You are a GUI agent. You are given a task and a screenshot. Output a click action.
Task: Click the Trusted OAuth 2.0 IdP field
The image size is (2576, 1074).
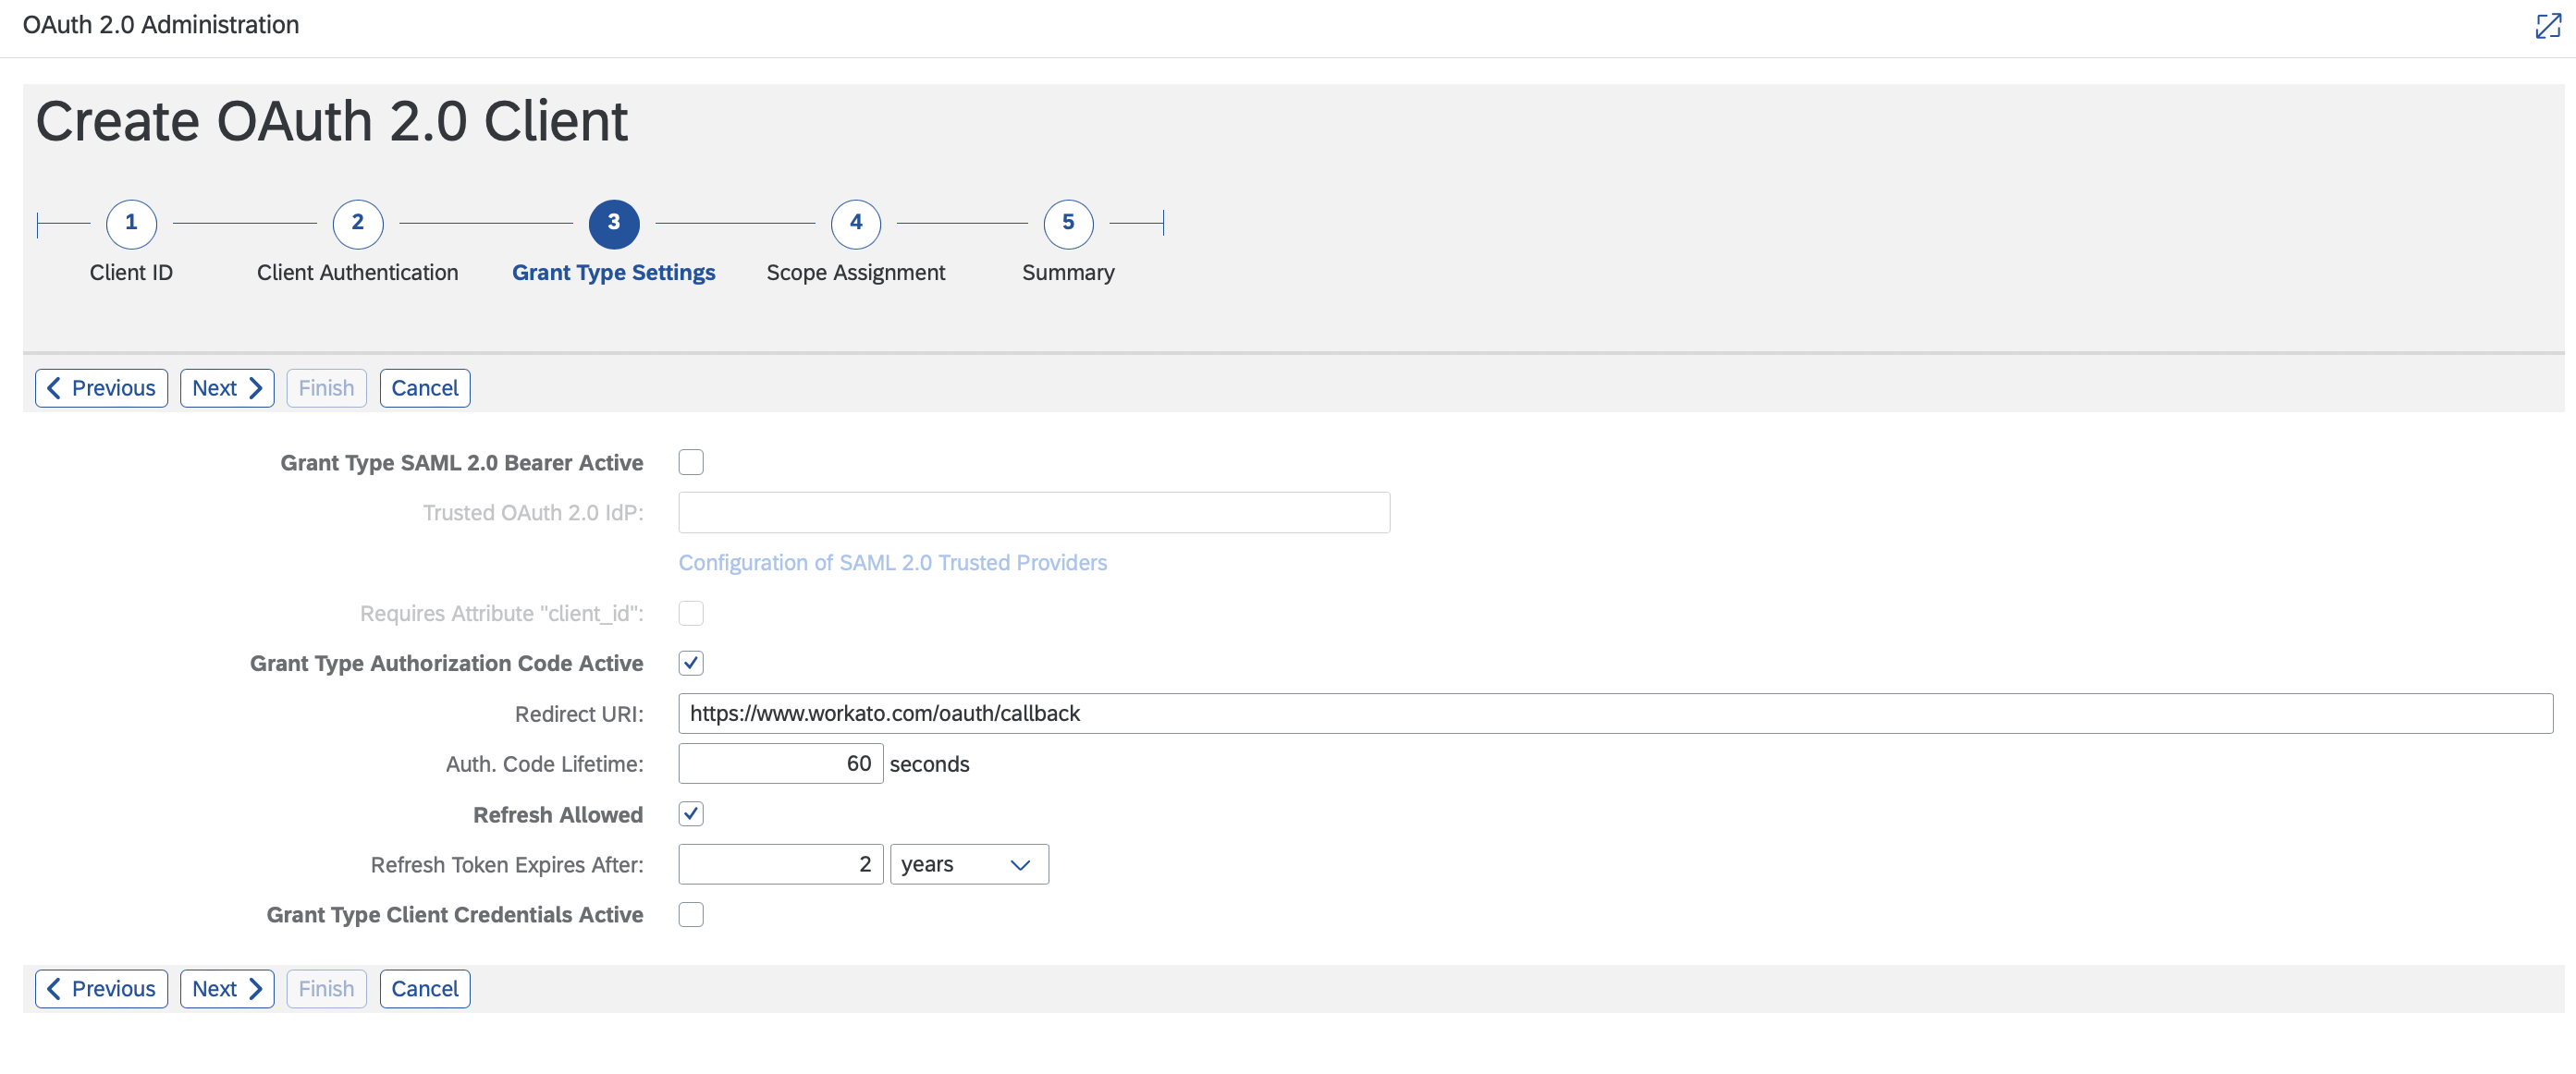[x=1033, y=512]
